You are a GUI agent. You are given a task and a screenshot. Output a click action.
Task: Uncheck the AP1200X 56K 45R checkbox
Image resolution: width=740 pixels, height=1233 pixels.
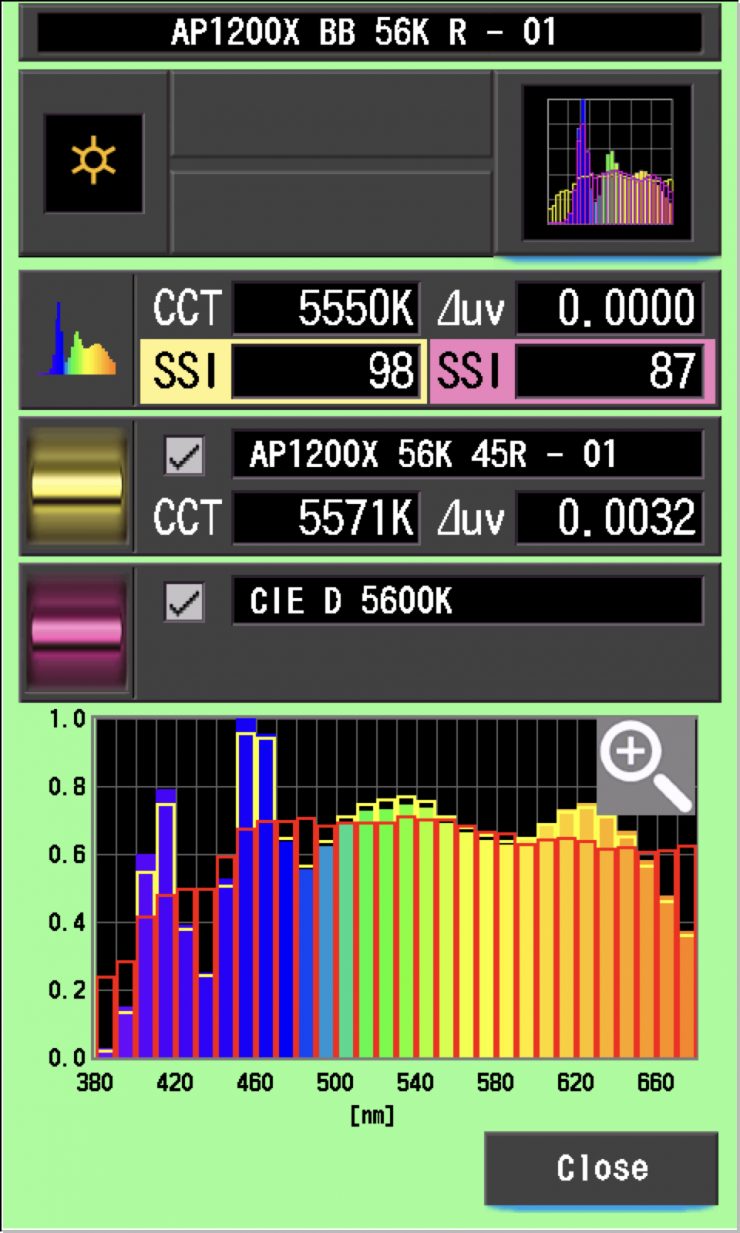(184, 457)
